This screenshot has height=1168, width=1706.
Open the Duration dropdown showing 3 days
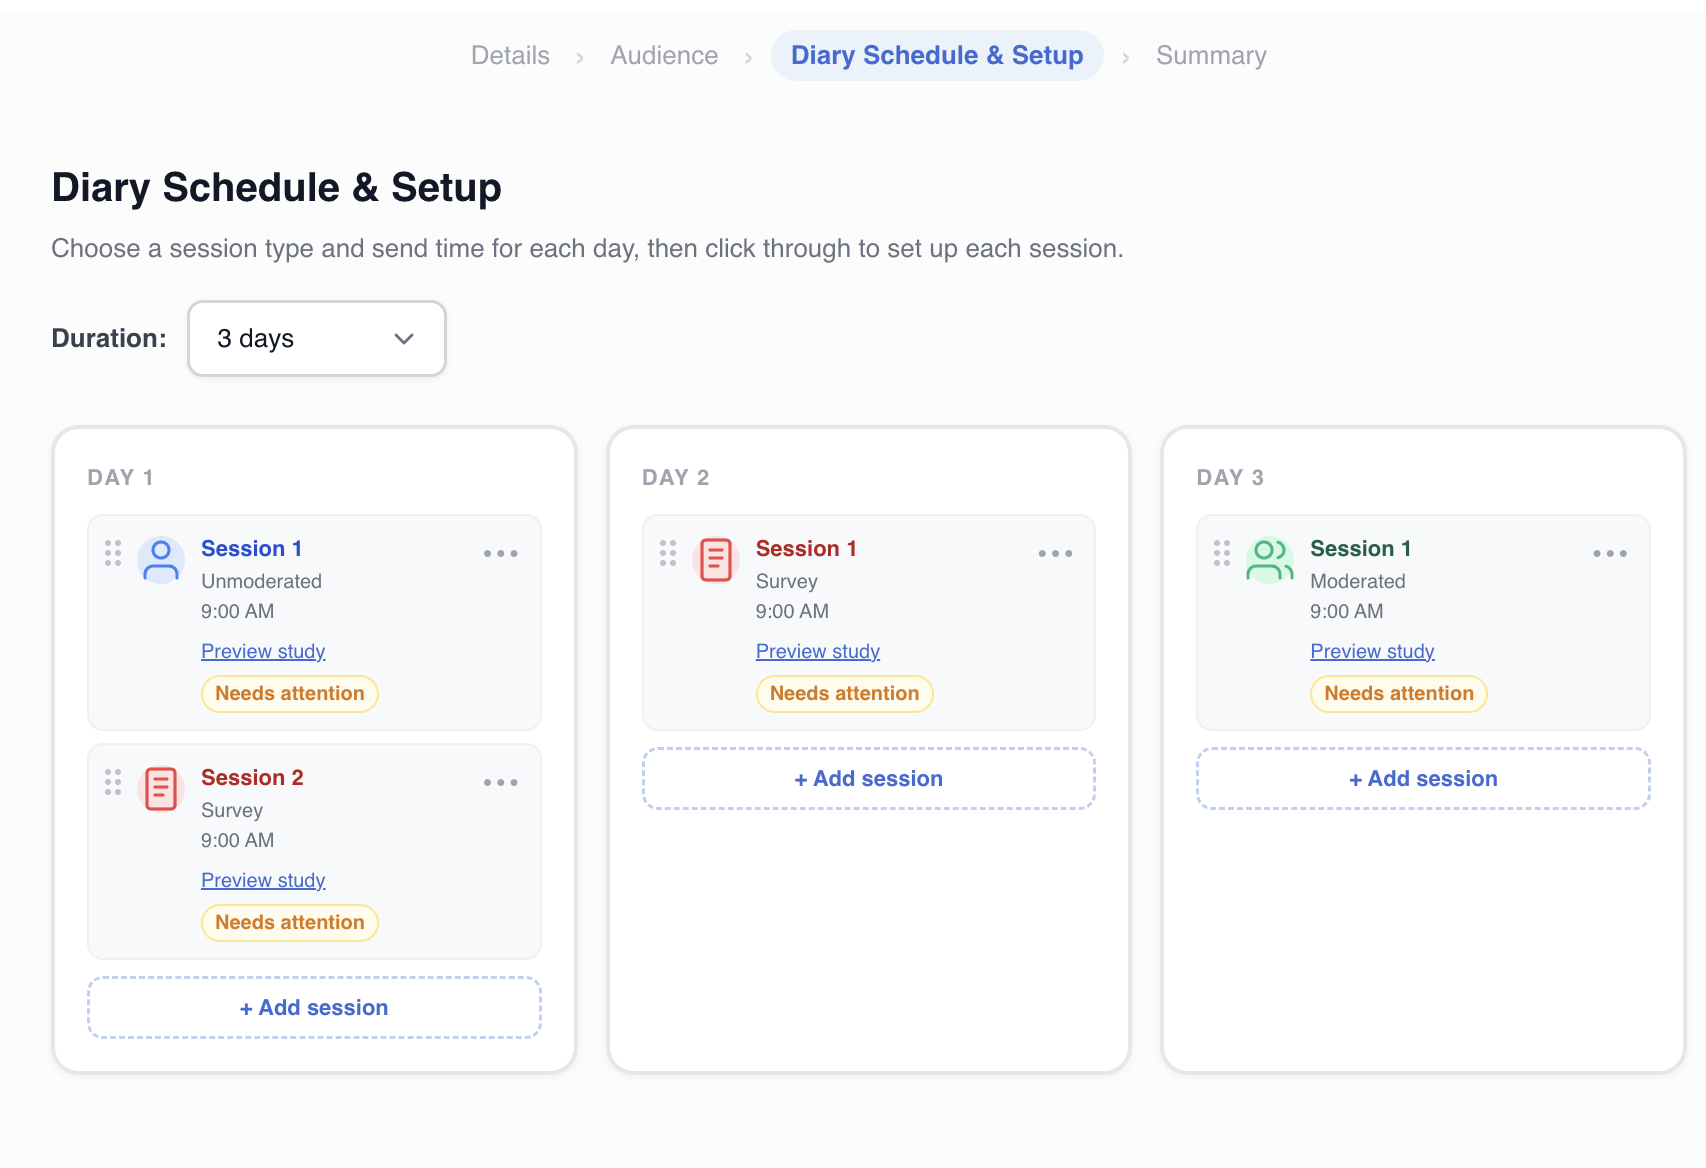316,339
